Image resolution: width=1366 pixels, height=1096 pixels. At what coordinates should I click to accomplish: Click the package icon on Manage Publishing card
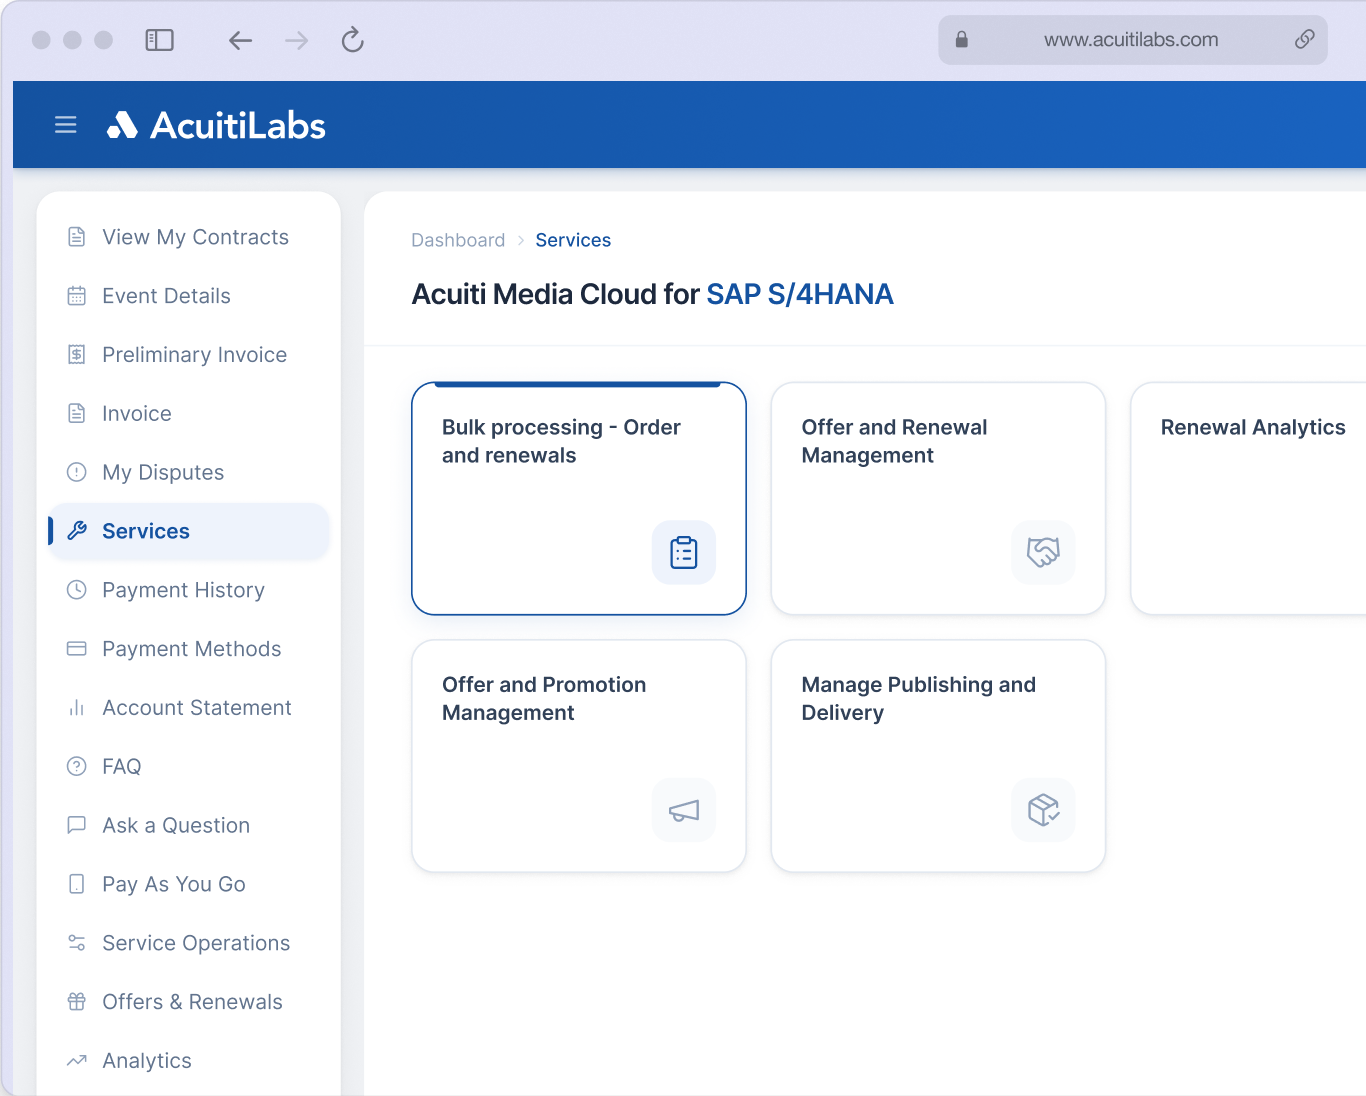click(x=1043, y=810)
